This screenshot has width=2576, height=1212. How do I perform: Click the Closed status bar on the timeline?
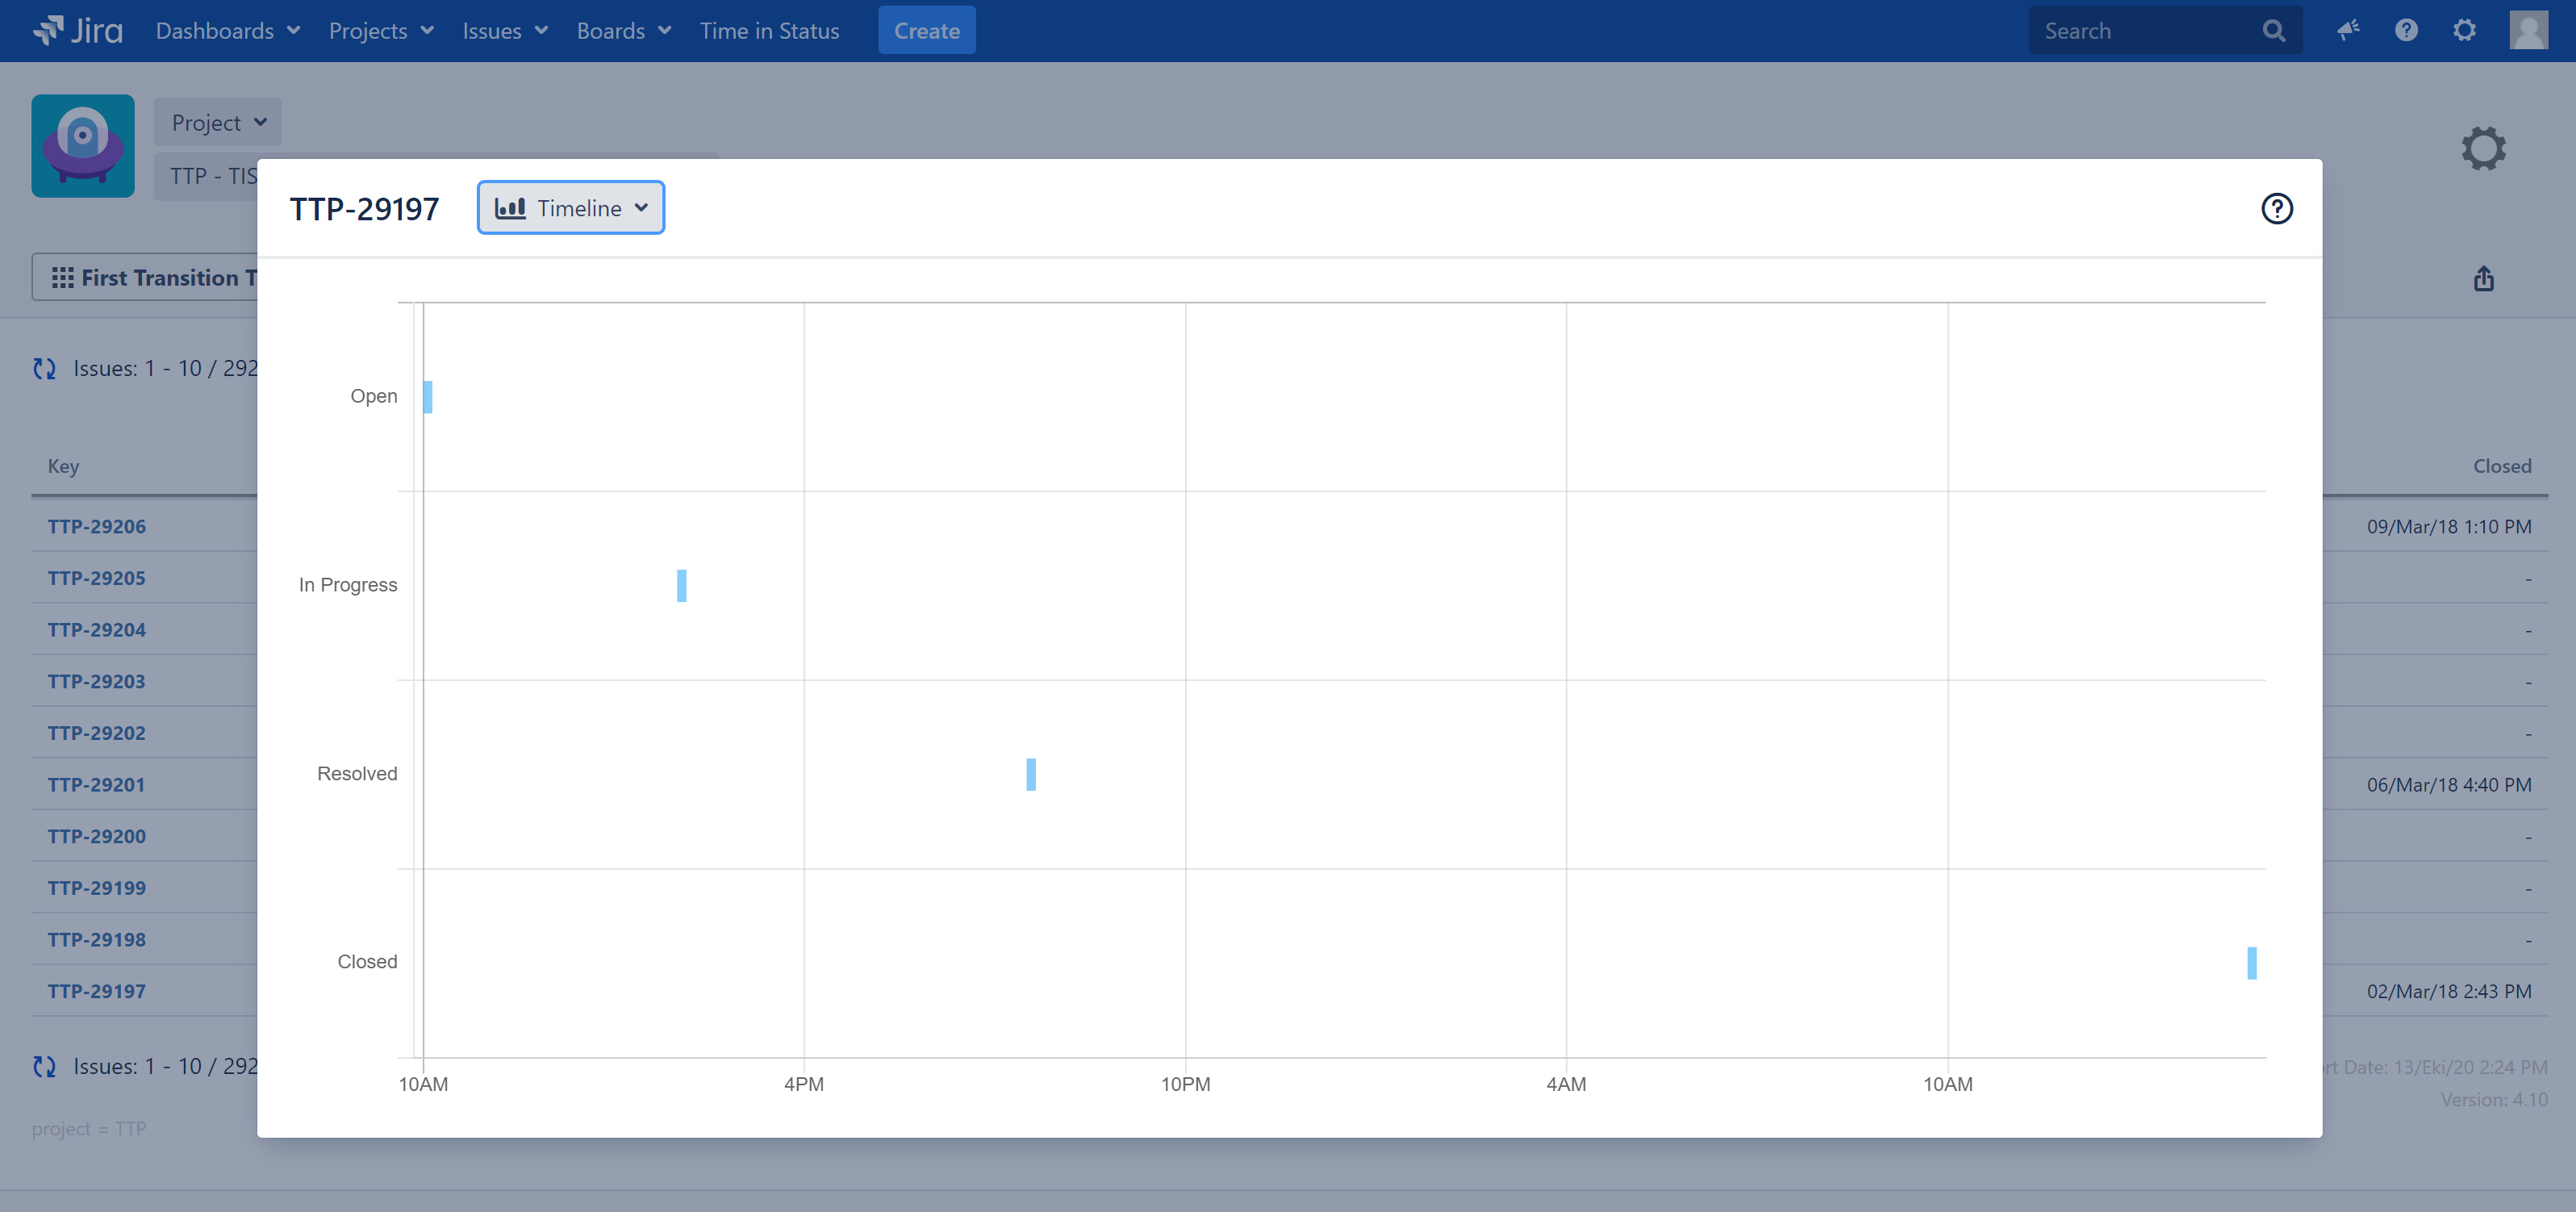click(2251, 962)
